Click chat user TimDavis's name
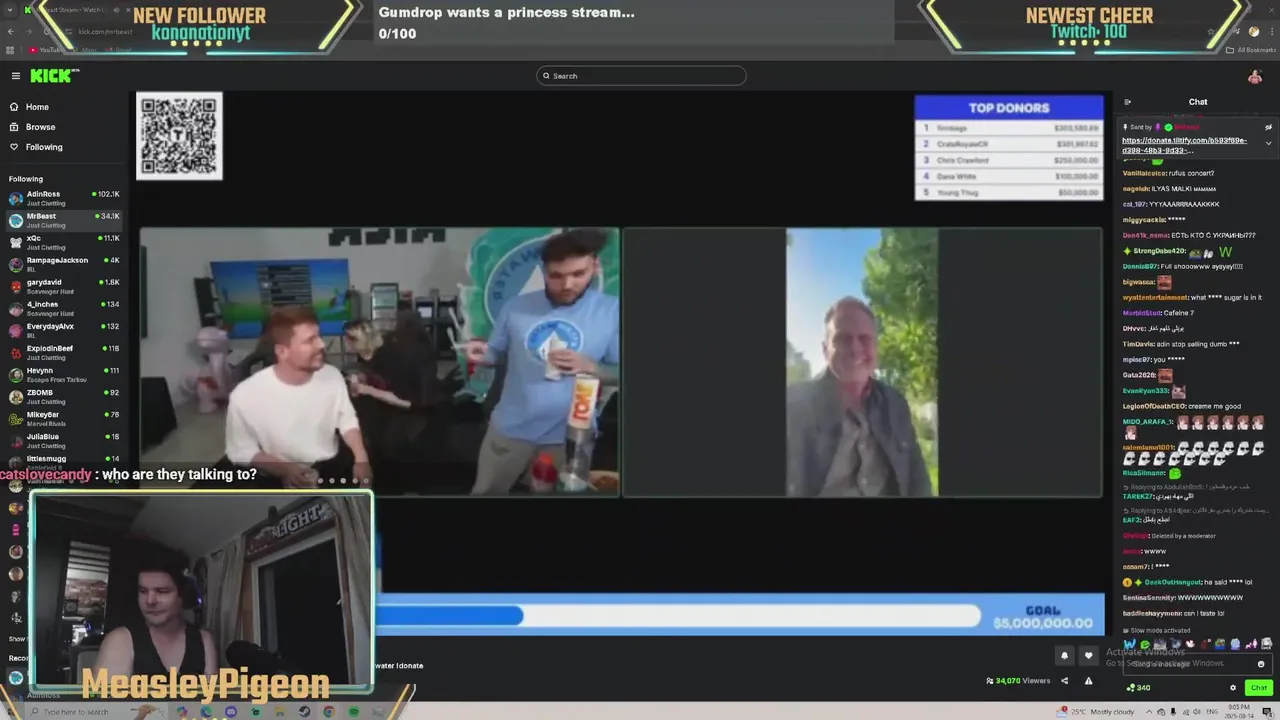This screenshot has height=720, width=1280. (x=1138, y=344)
